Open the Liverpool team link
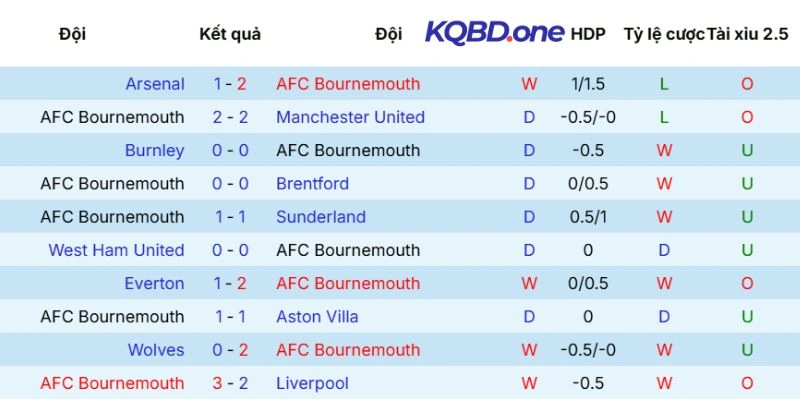Screen dimensions: 800x400 (x=312, y=383)
